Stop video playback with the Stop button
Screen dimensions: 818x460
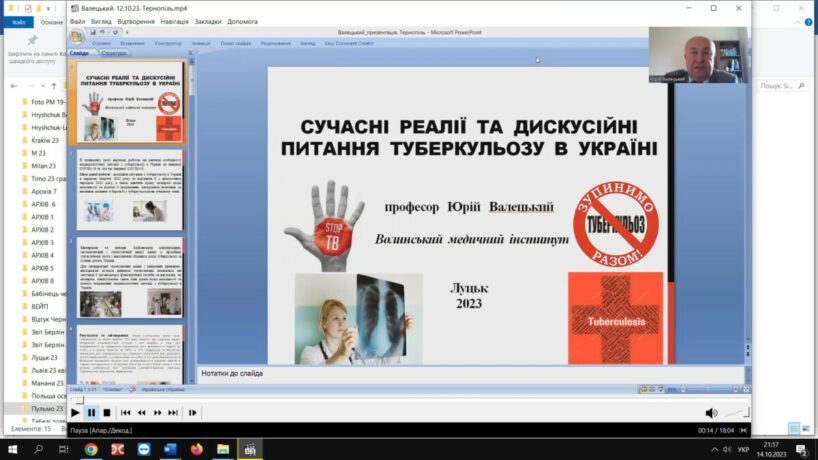(x=107, y=412)
